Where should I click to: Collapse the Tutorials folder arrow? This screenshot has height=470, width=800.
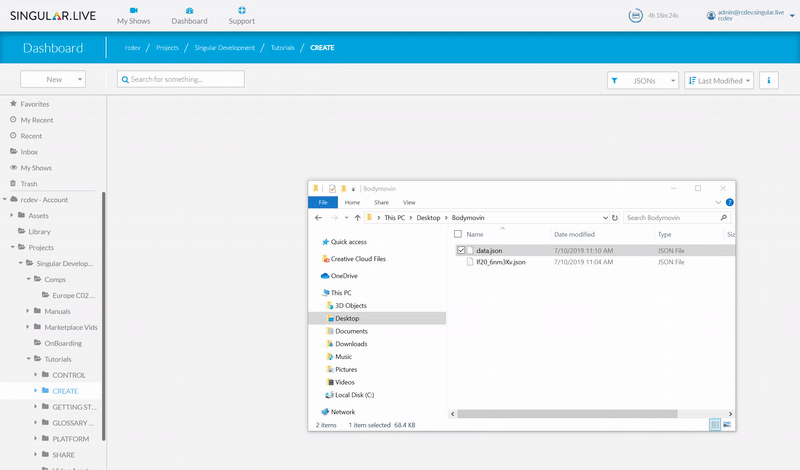point(29,359)
